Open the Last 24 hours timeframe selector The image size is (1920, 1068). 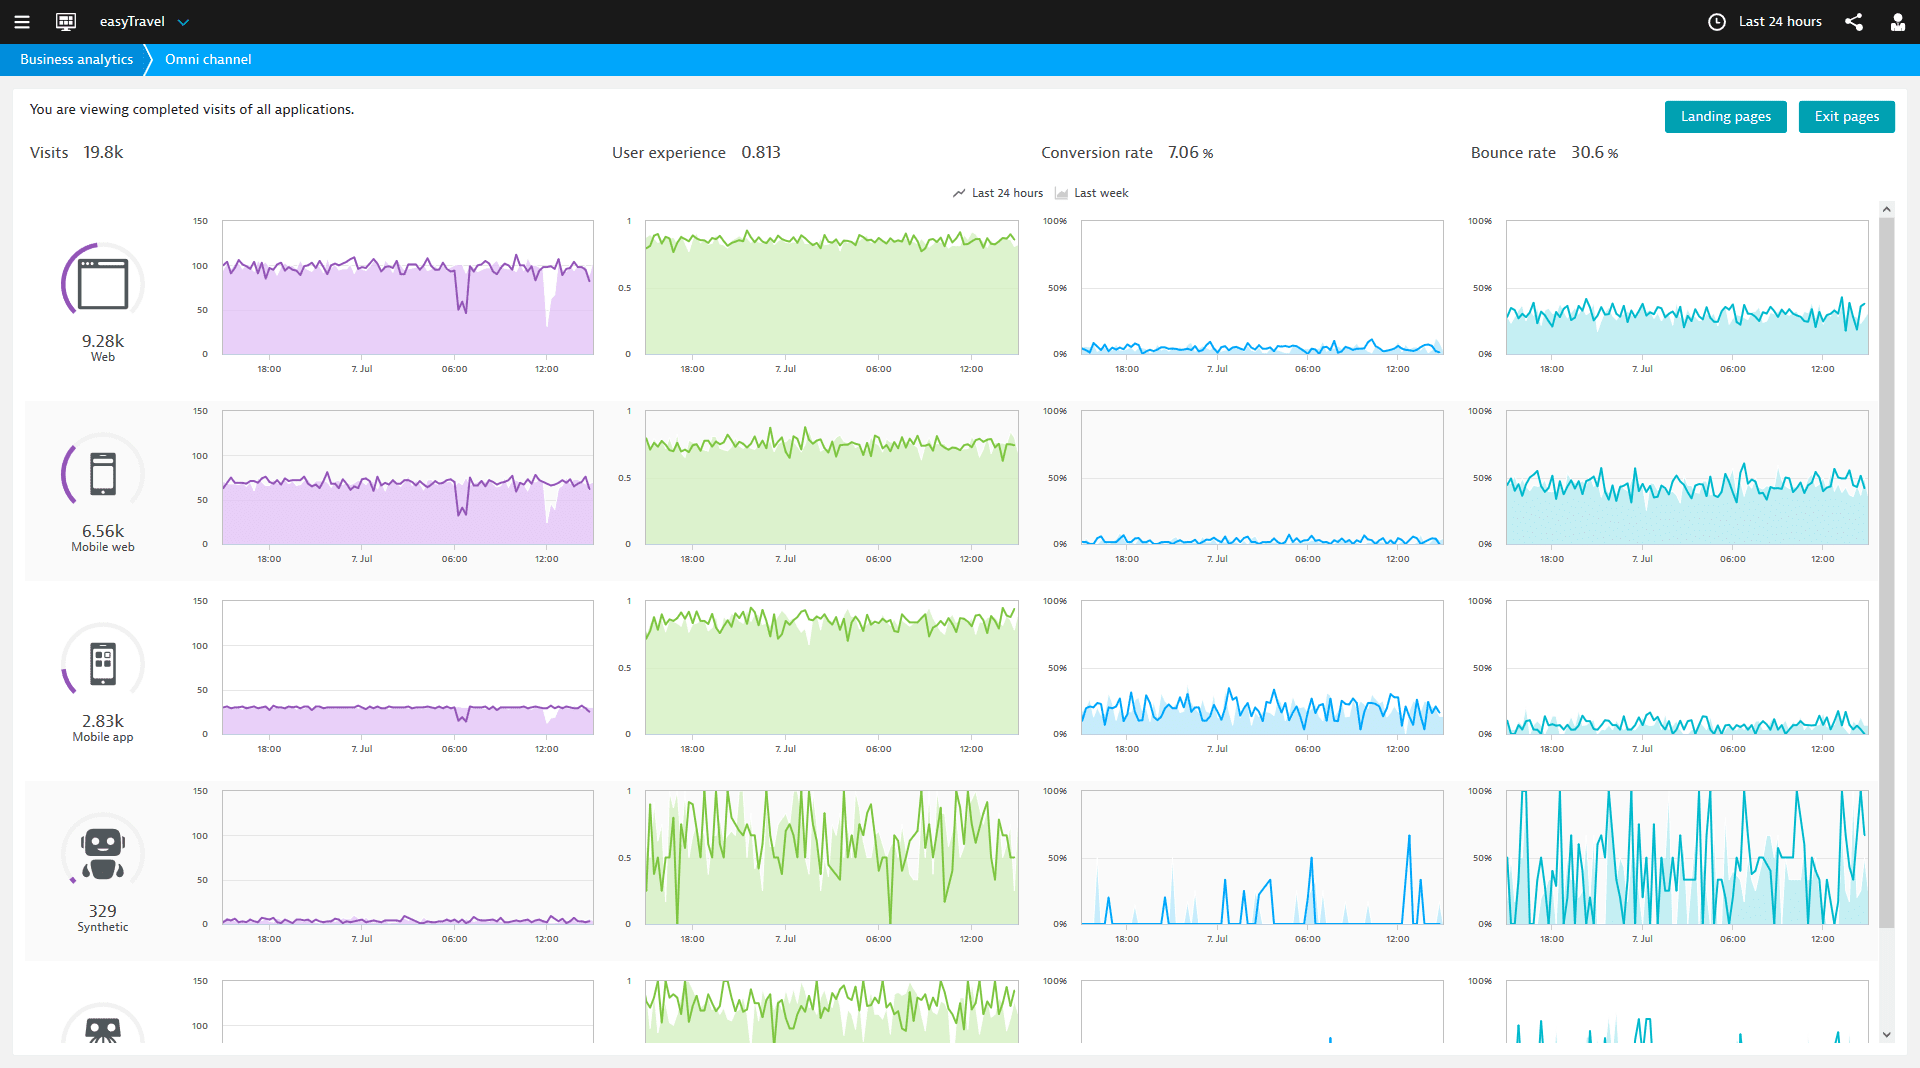click(1765, 22)
